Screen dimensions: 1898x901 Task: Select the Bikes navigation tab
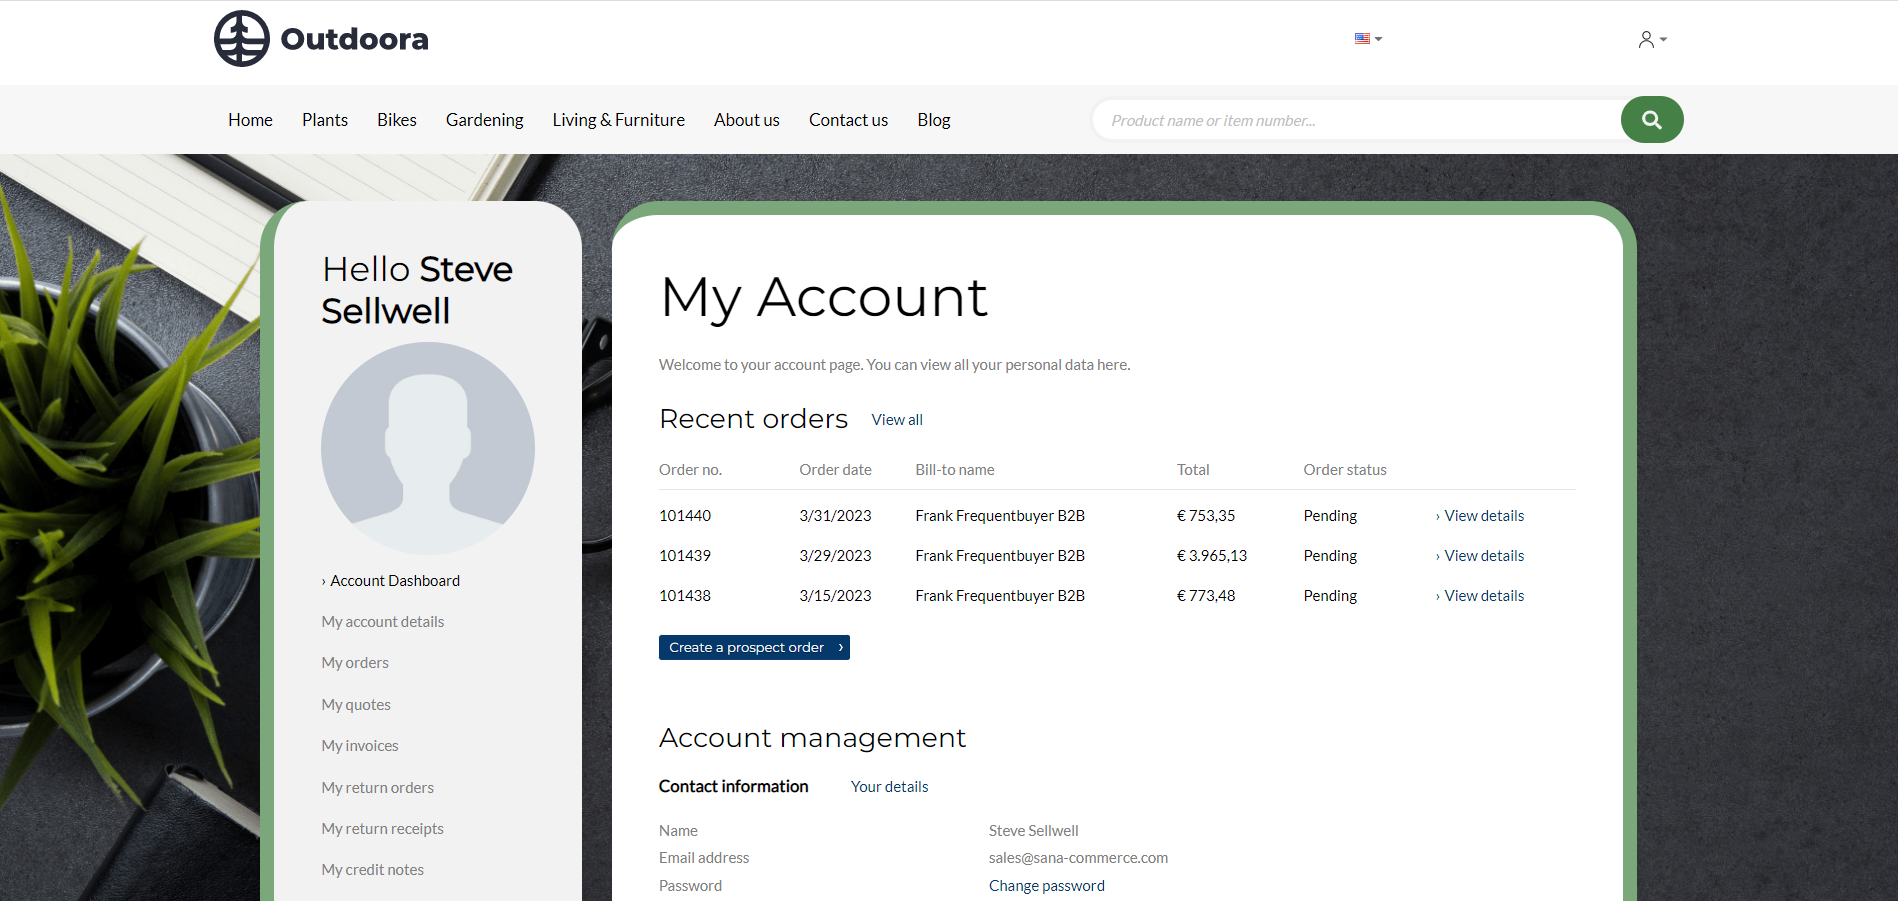[397, 119]
